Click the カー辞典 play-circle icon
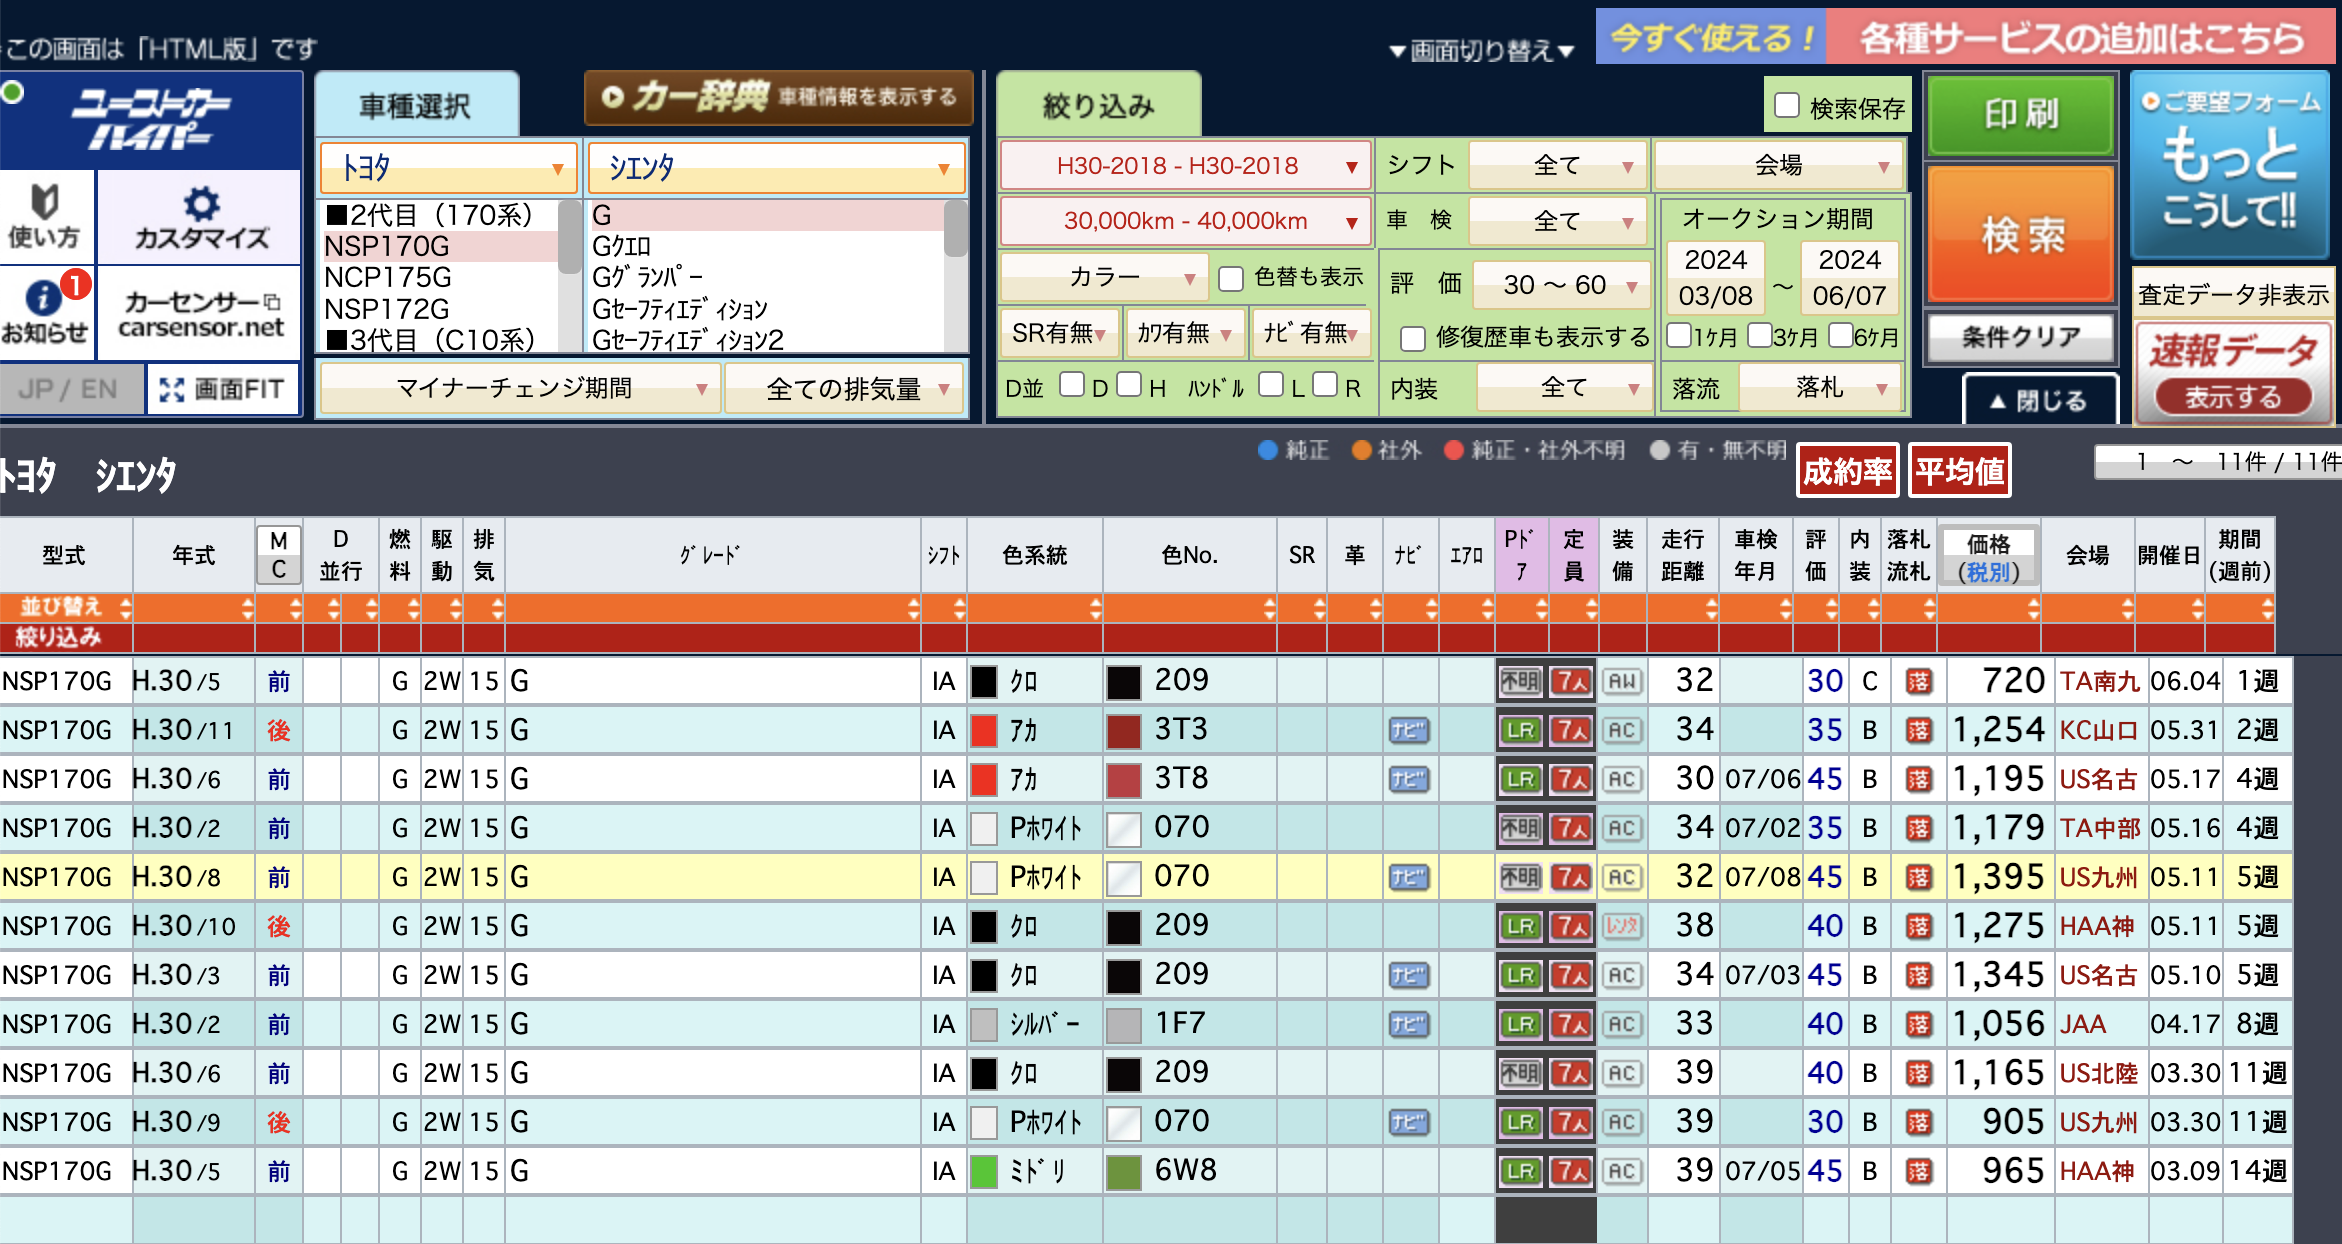 point(613,97)
